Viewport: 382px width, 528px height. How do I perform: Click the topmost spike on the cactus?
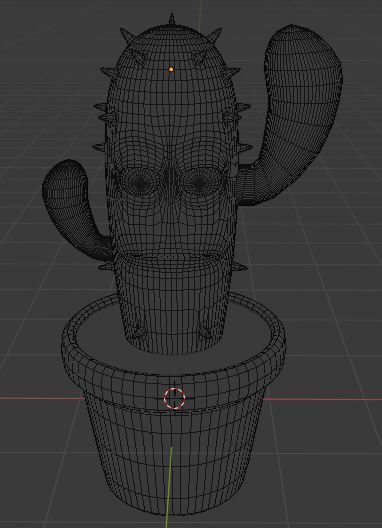click(x=172, y=19)
